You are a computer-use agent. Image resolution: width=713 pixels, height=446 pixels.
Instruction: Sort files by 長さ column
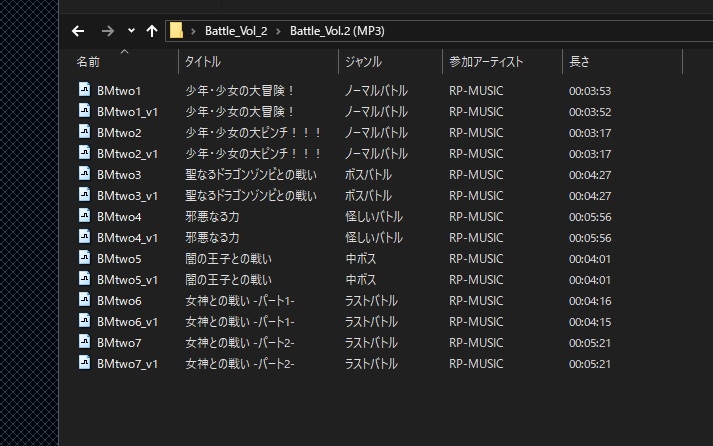click(579, 62)
